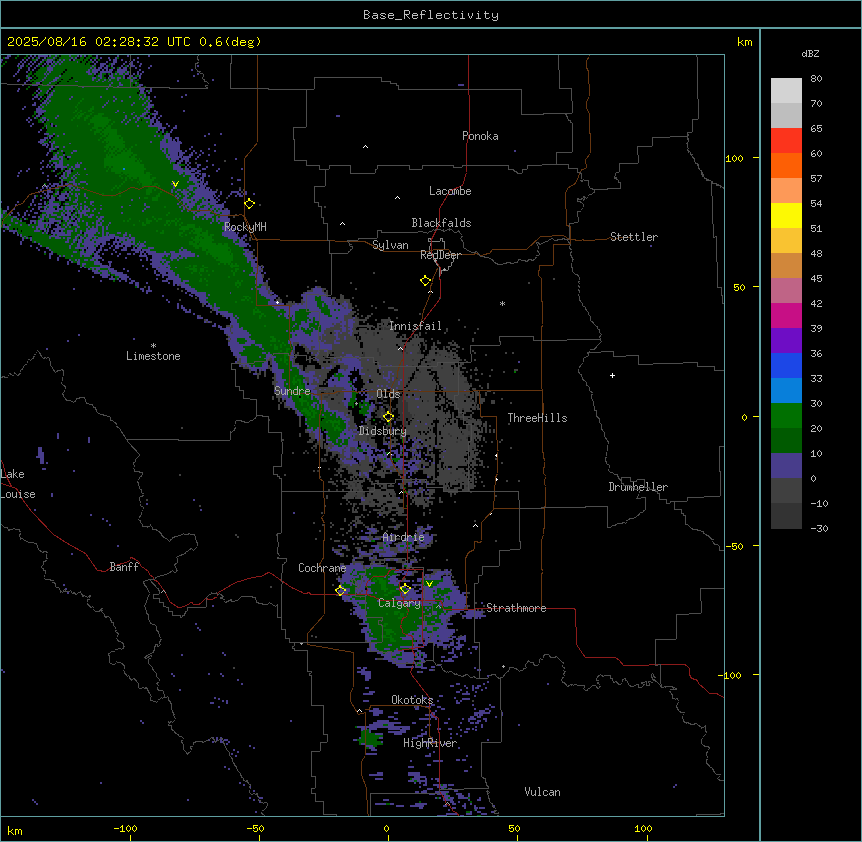
Task: Click the Drumheller town label
Action: pos(638,487)
